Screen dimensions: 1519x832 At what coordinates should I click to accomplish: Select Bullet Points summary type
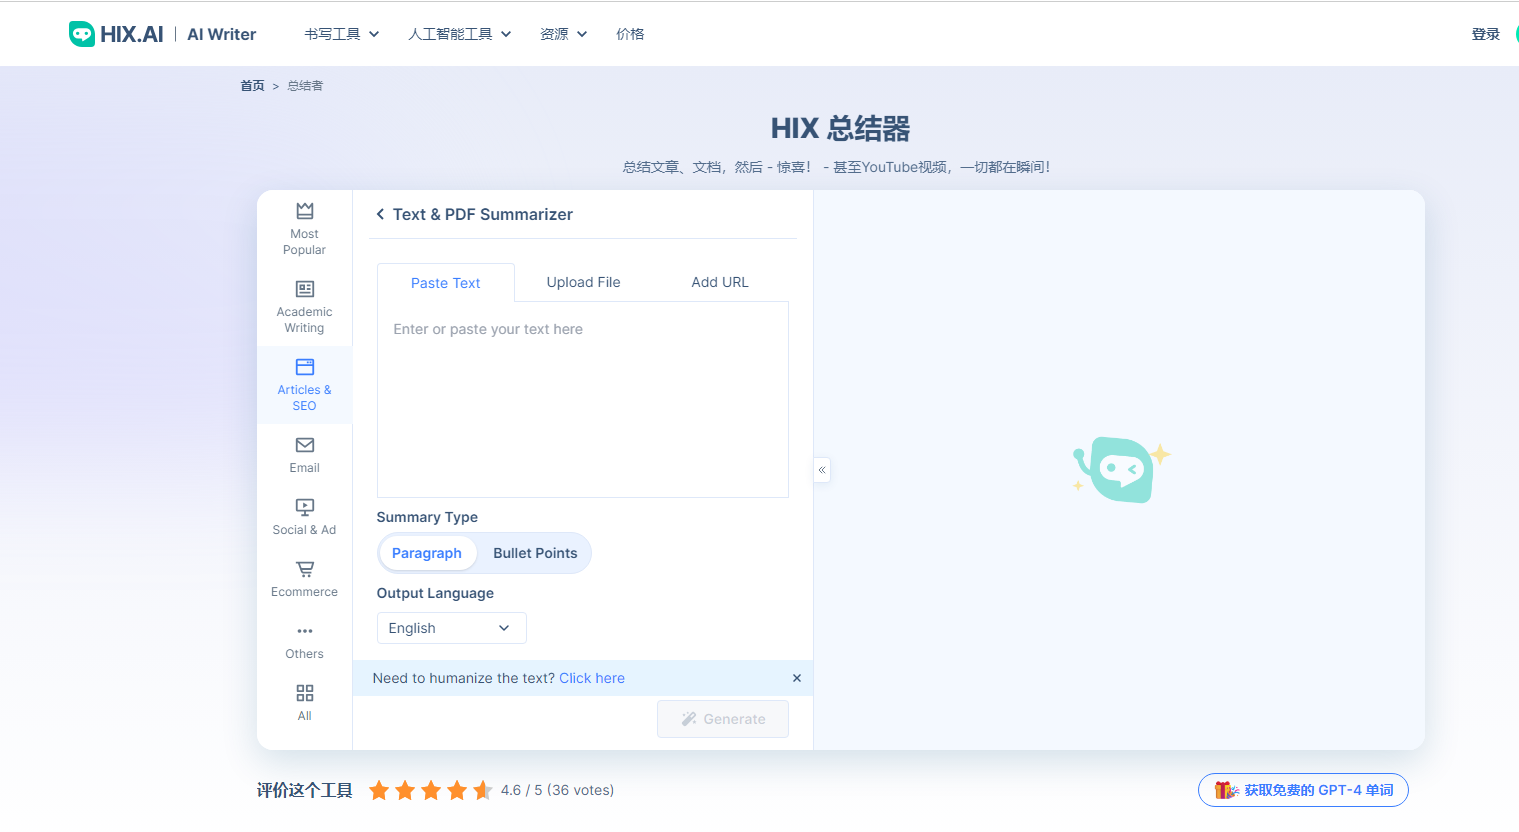click(535, 553)
